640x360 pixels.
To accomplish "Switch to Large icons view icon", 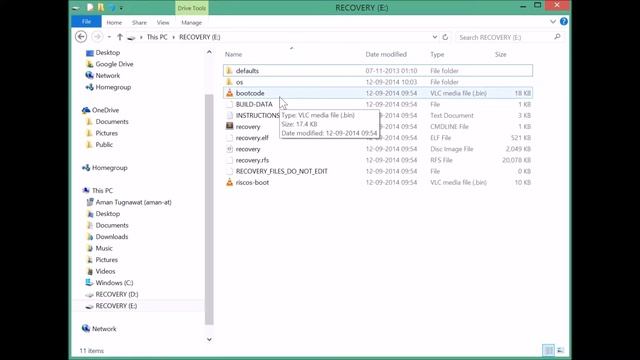I will [x=560, y=350].
